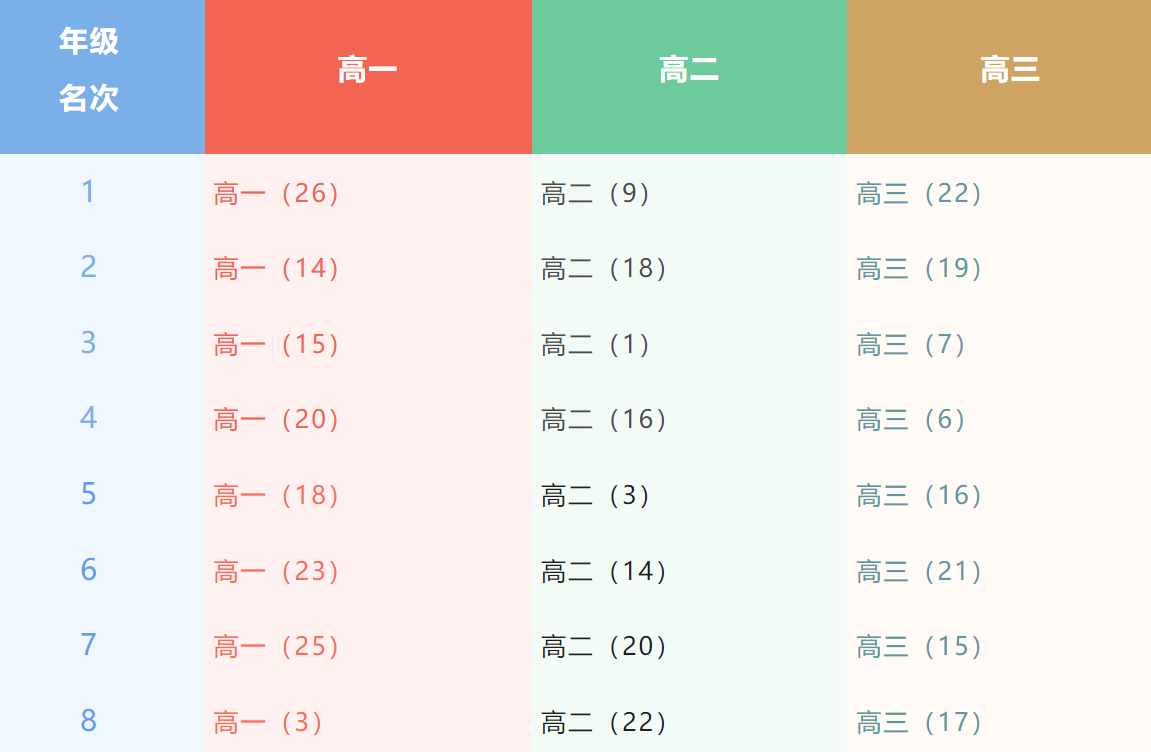Open the 高二（9）class entry

[x=596, y=193]
